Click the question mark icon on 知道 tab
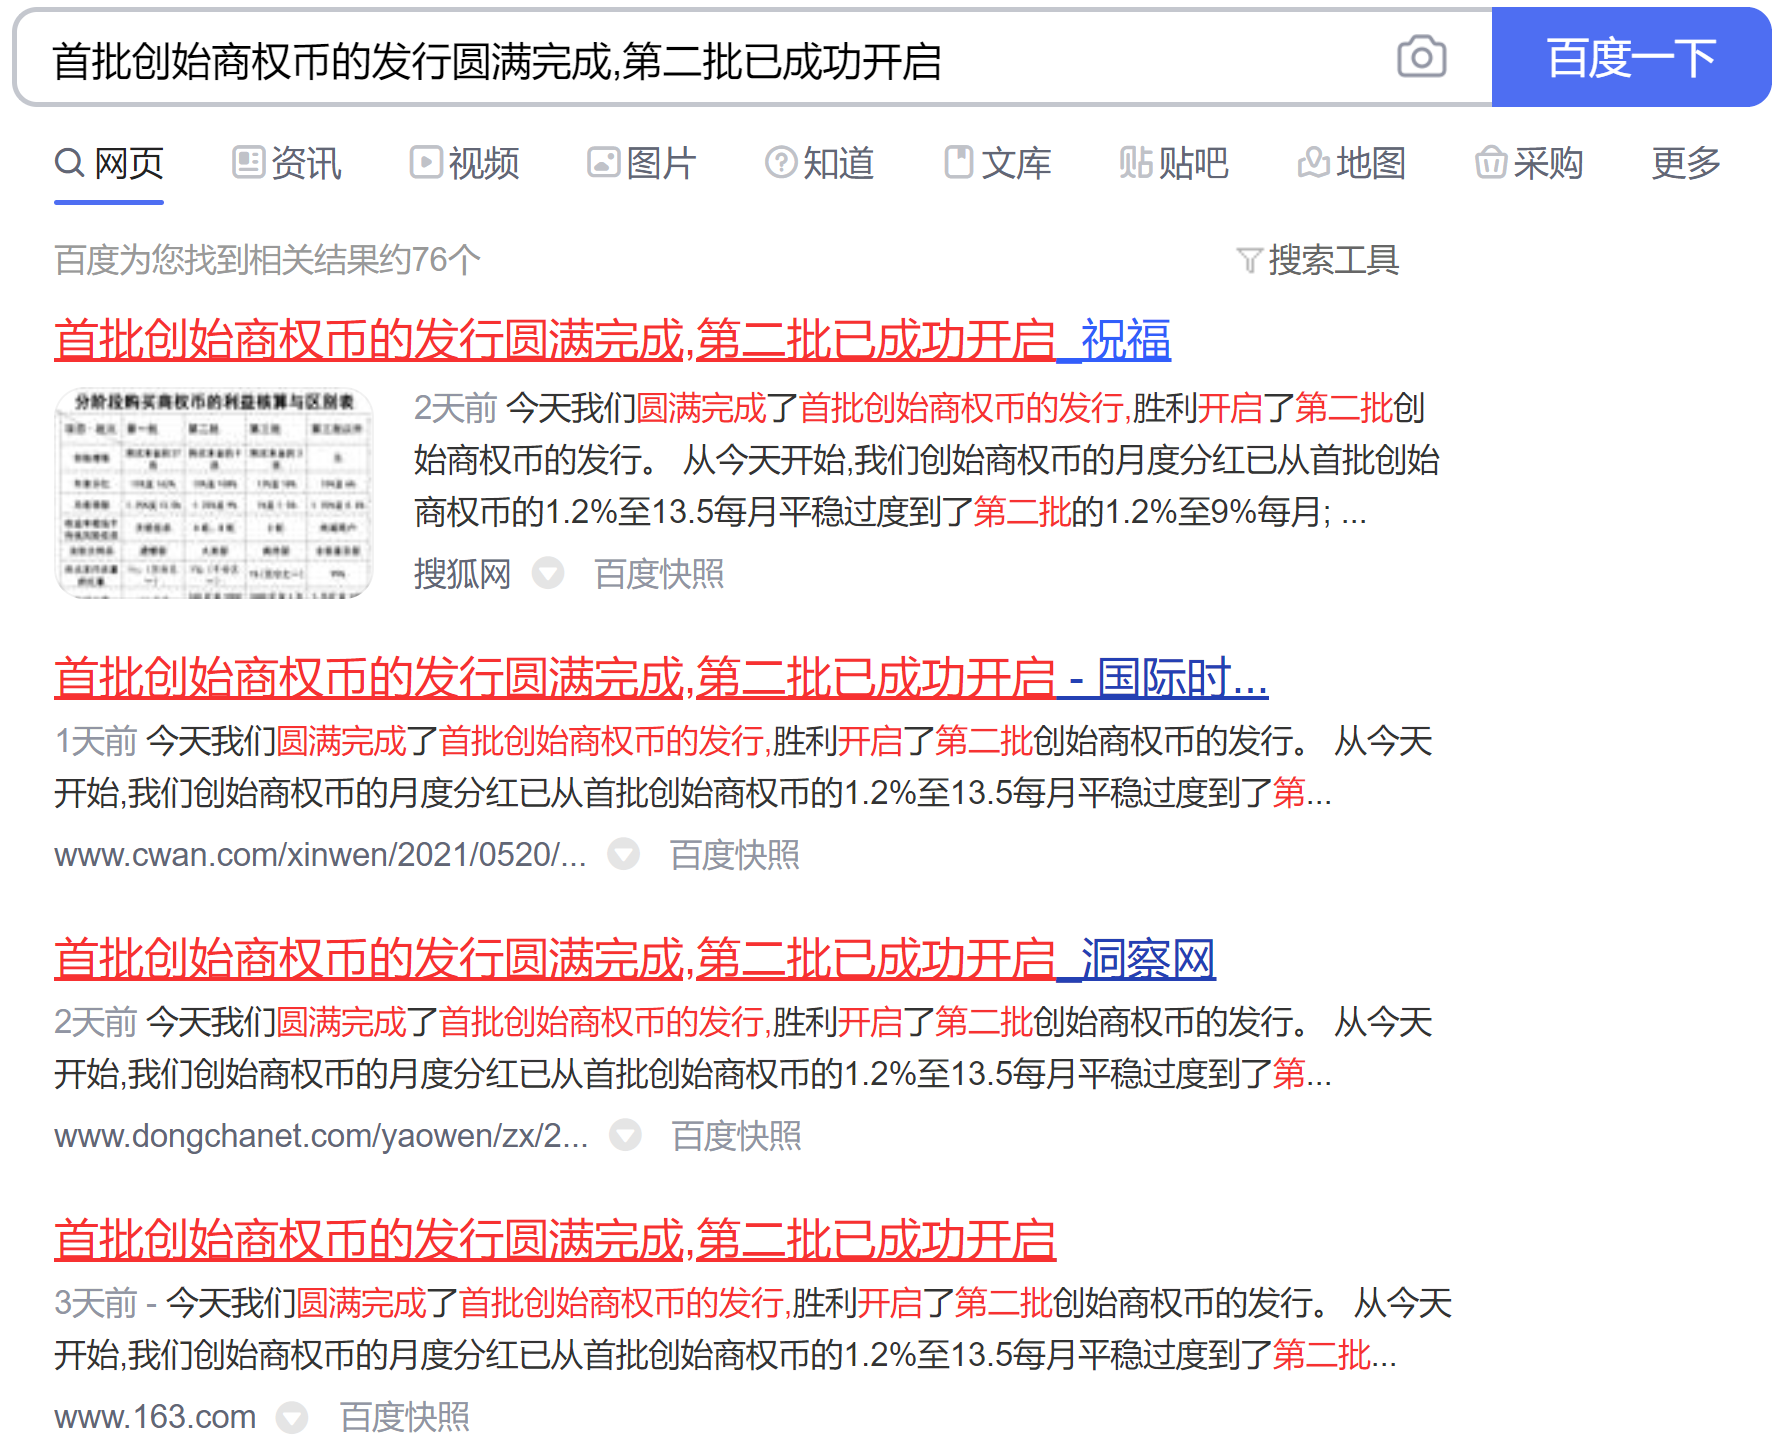This screenshot has height=1444, width=1777. tap(781, 162)
